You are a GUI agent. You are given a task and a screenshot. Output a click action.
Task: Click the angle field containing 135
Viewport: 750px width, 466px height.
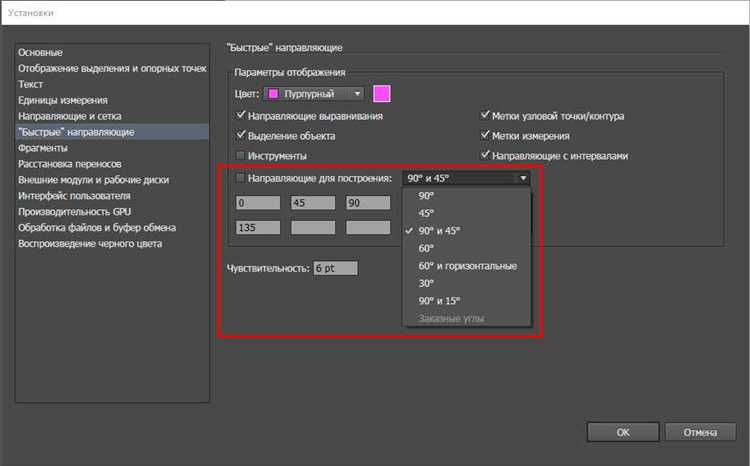pos(258,227)
